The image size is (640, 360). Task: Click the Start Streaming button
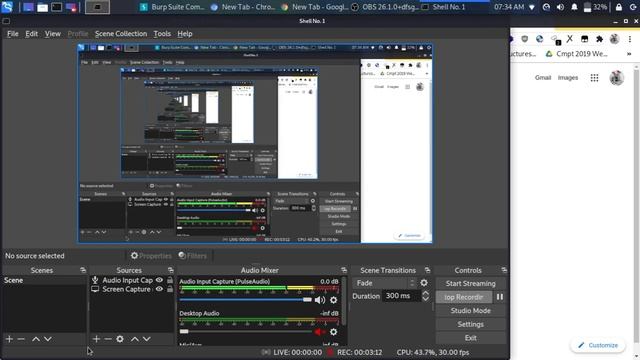(x=470, y=283)
